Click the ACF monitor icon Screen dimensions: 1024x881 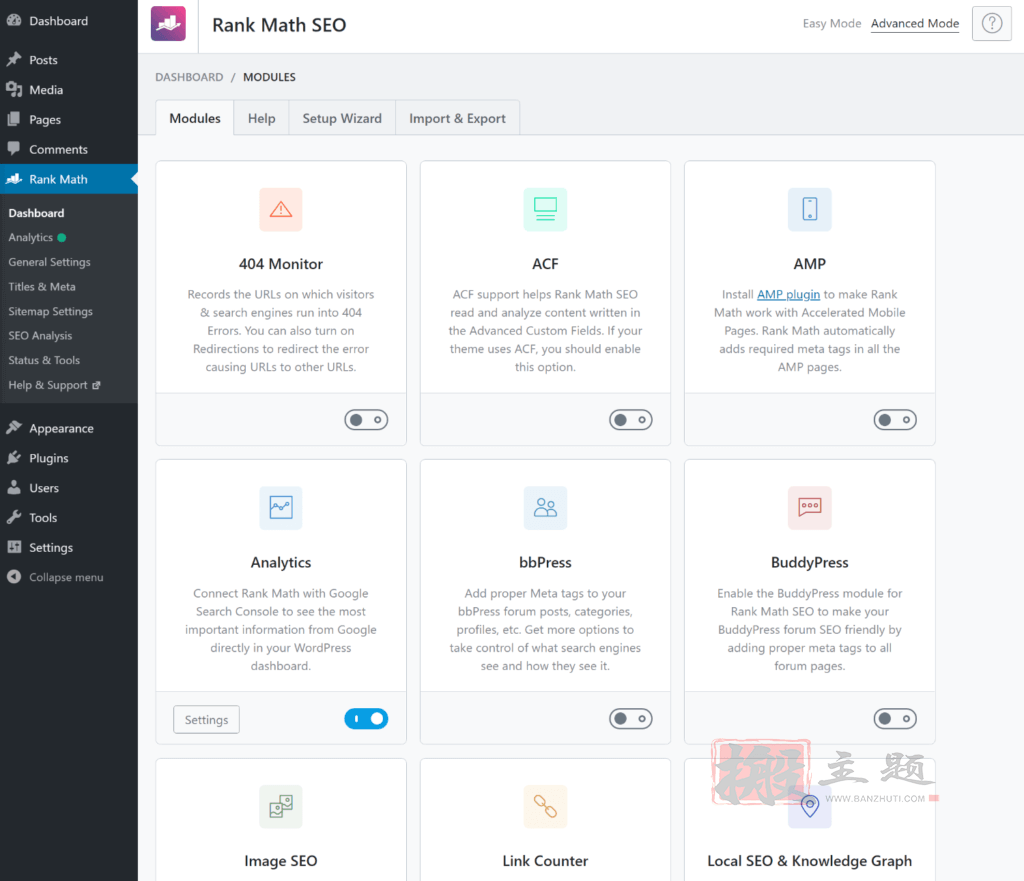pos(545,210)
